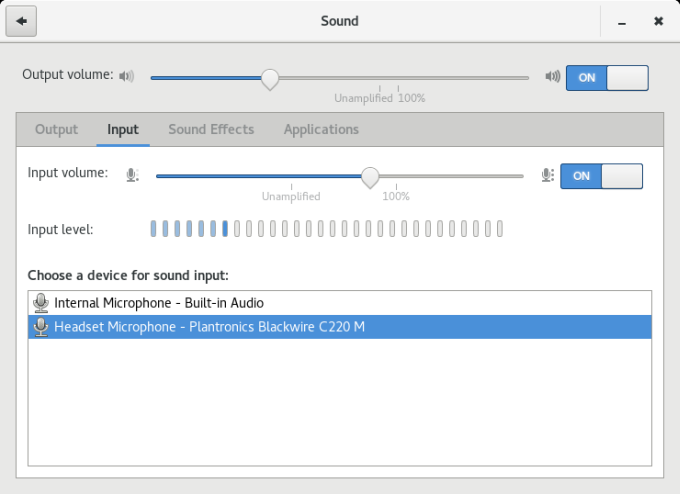Select Internal Microphone - Built-in Audio
The image size is (680, 494).
(159, 302)
